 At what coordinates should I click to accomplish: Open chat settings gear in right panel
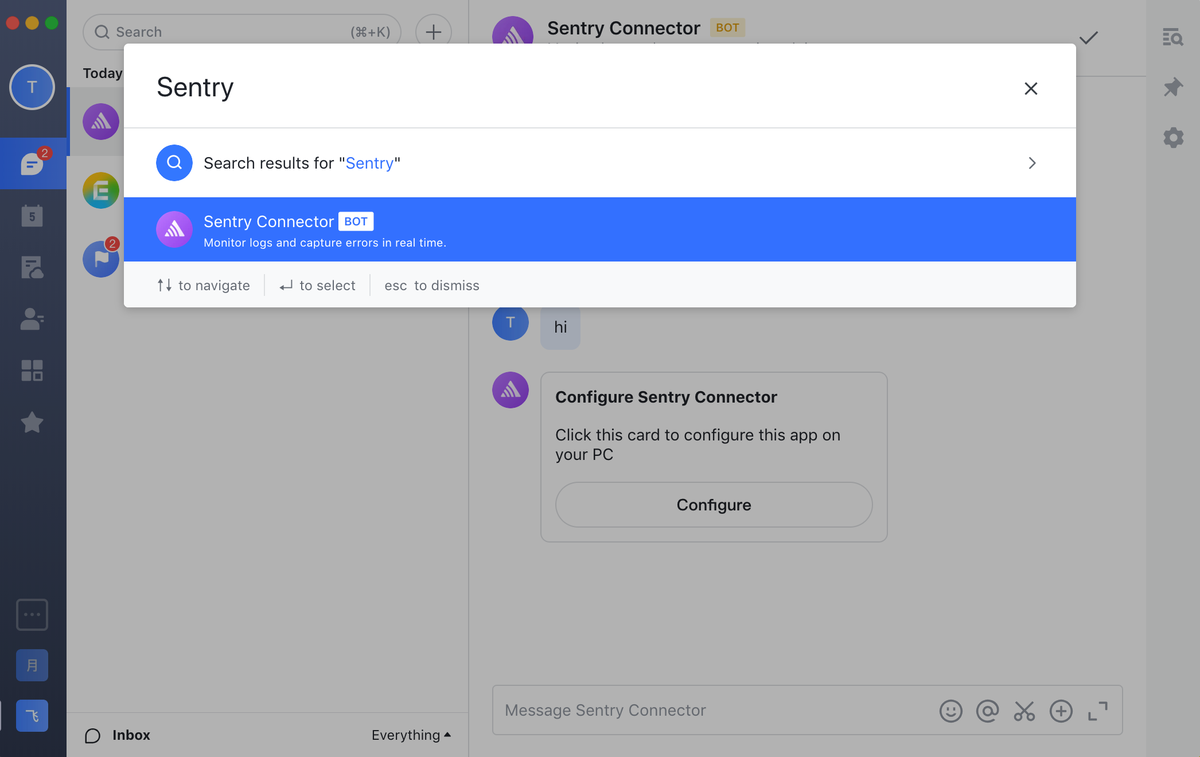pyautogui.click(x=1173, y=138)
